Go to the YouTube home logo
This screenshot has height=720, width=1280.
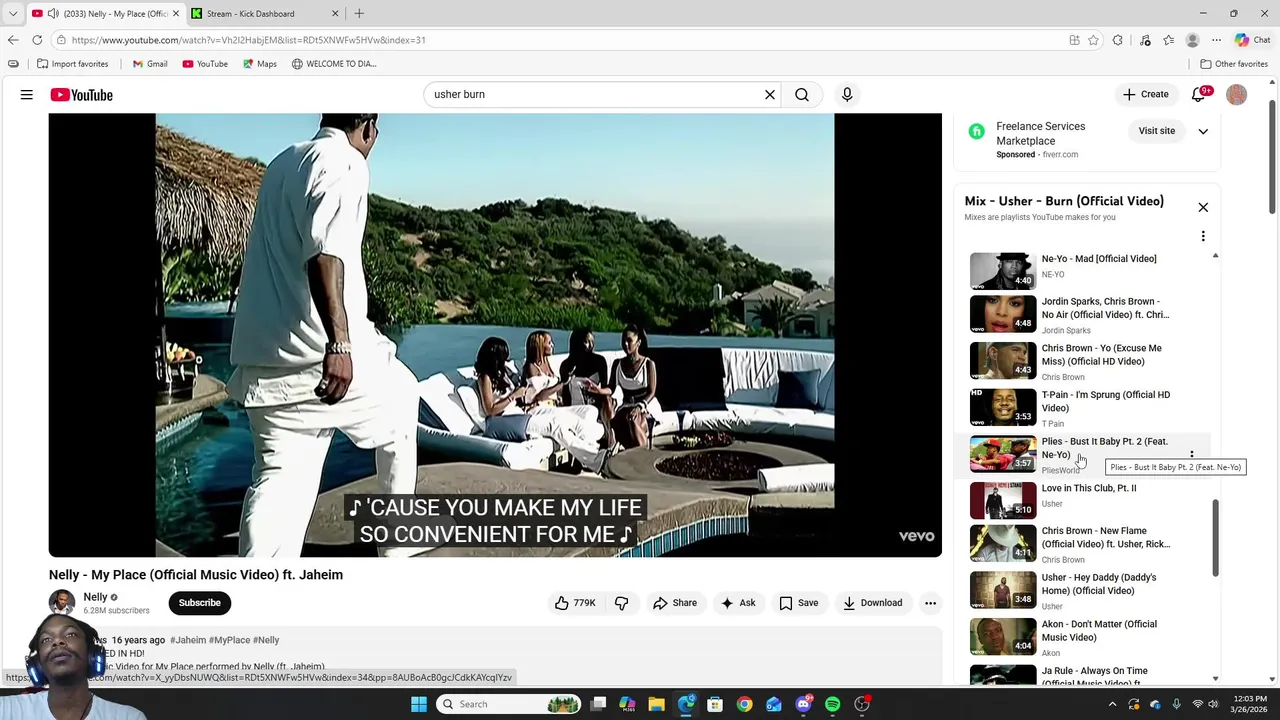82,95
